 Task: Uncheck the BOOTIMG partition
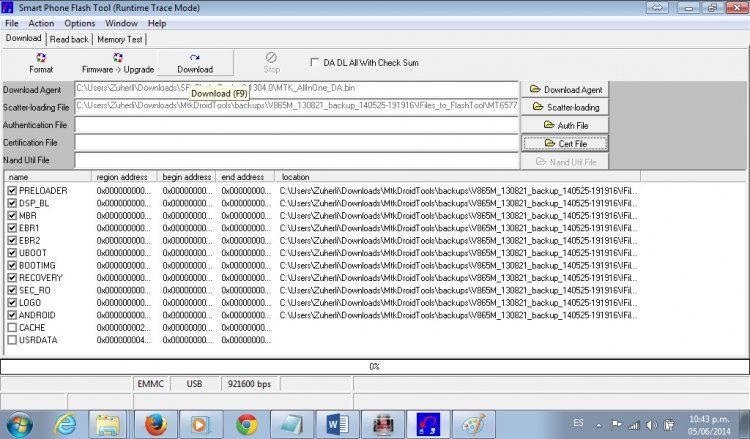click(12, 265)
